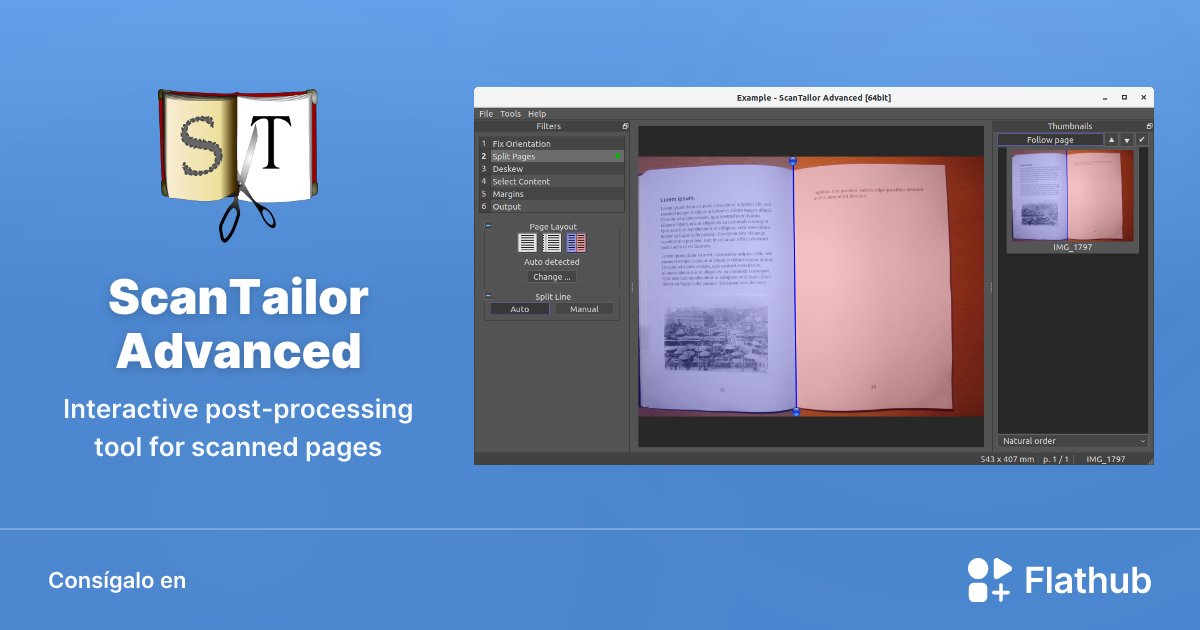
Task: Click the Change ... button under Page Layout
Action: [x=552, y=276]
